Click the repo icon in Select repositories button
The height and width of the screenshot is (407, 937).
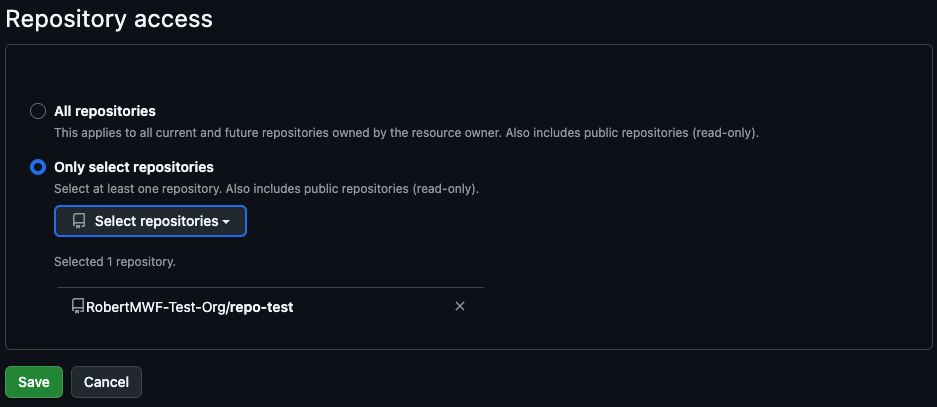[79, 221]
